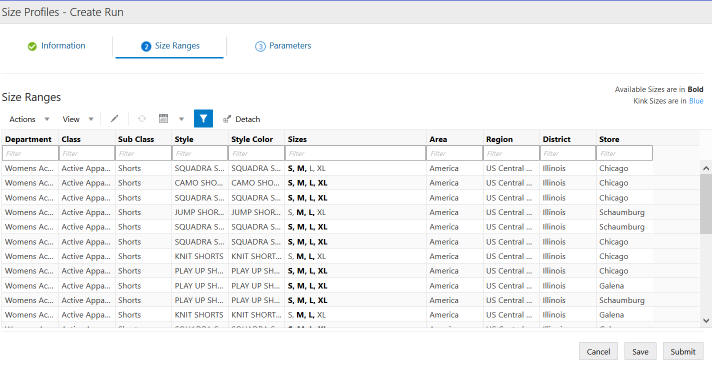Screen dimensions: 712x373
Task: Select the JUMP SHOR... style cell
Action: tap(199, 212)
